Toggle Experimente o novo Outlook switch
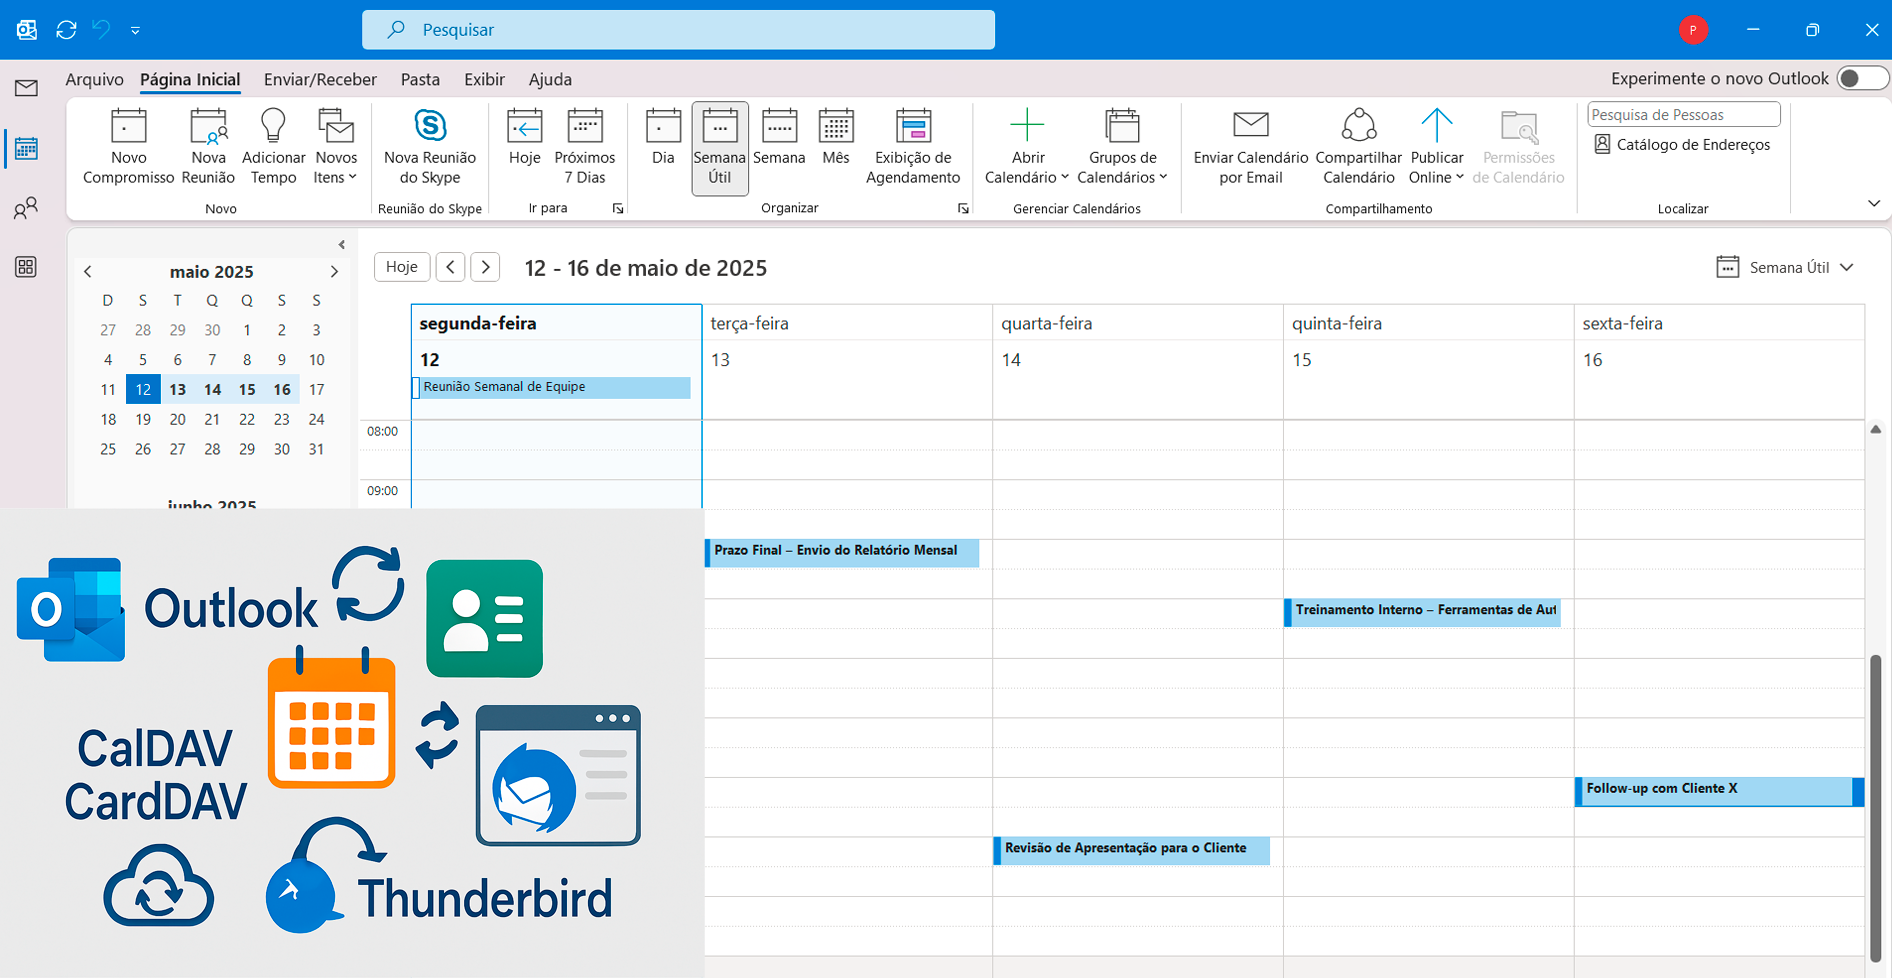The image size is (1892, 978). pos(1861,78)
